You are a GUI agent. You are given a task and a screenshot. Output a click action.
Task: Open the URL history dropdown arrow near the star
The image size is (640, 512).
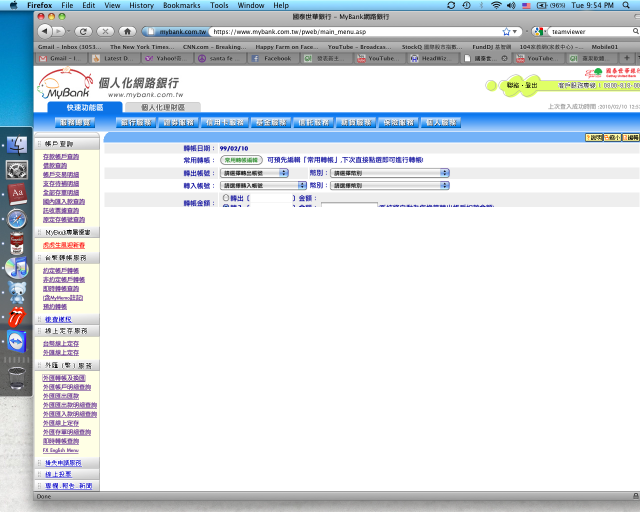(x=515, y=31)
